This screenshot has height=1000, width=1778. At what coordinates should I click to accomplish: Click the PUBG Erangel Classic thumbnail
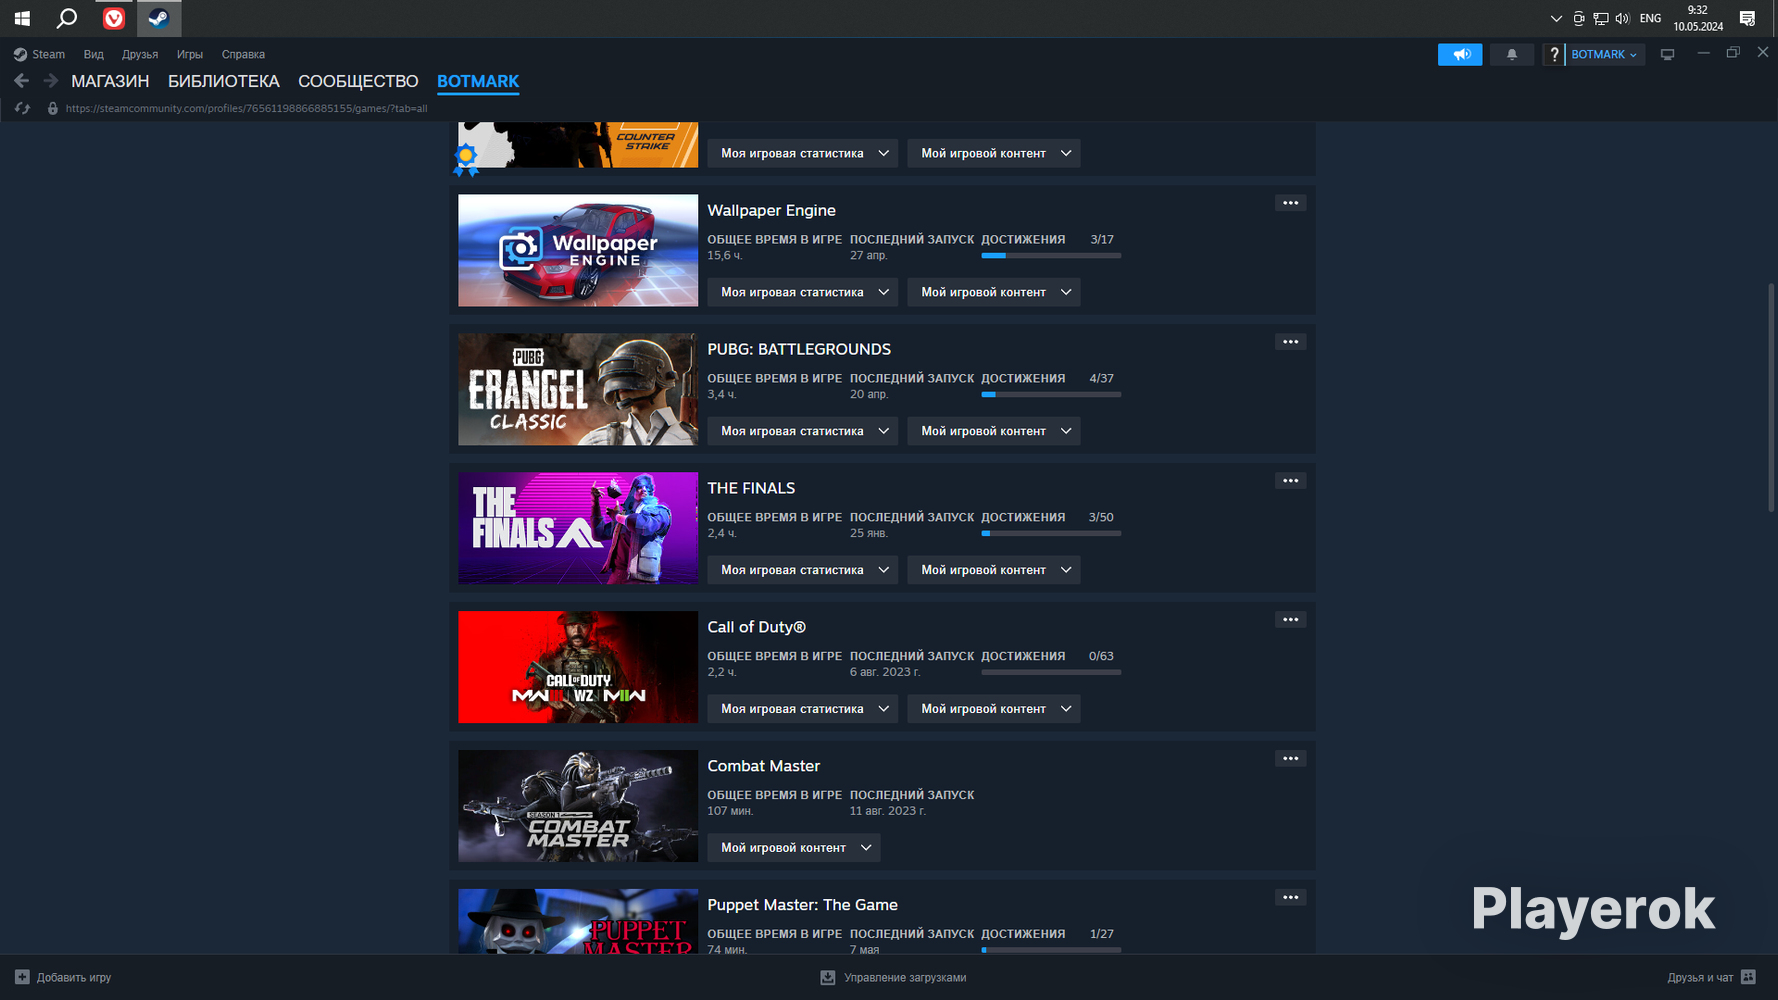[578, 389]
